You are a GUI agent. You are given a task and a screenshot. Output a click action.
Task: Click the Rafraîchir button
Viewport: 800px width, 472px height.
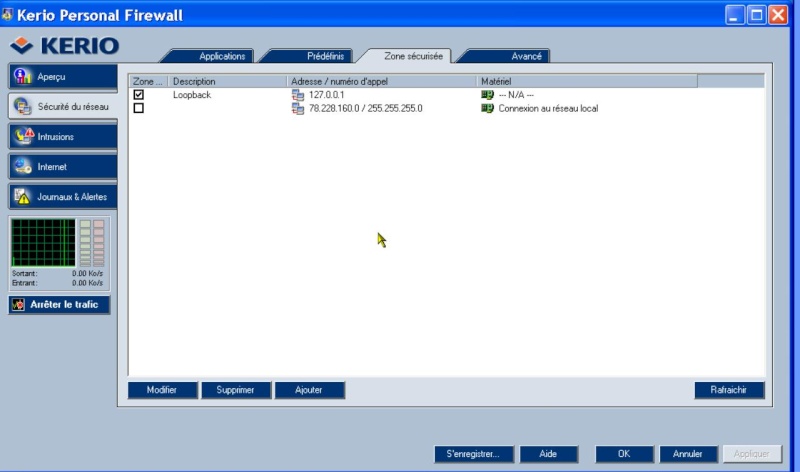(x=729, y=390)
